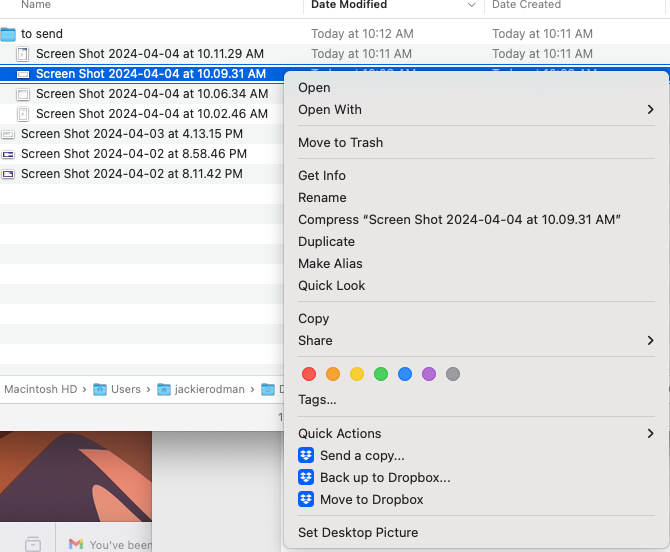Viewport: 670px width, 552px height.
Task: Apply the purple color tag
Action: pos(429,374)
